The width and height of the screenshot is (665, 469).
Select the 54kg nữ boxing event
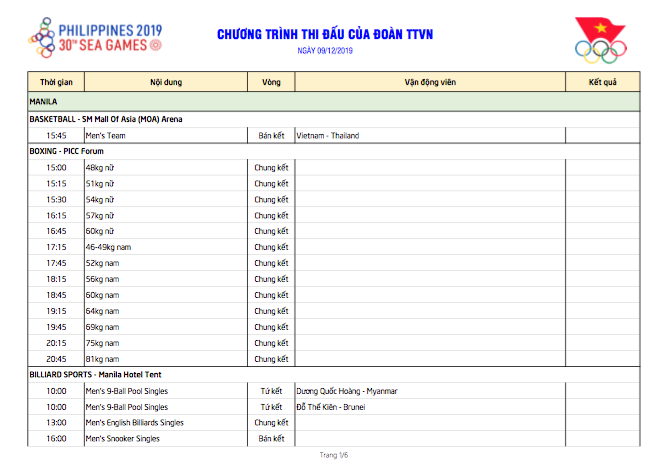pyautogui.click(x=166, y=199)
